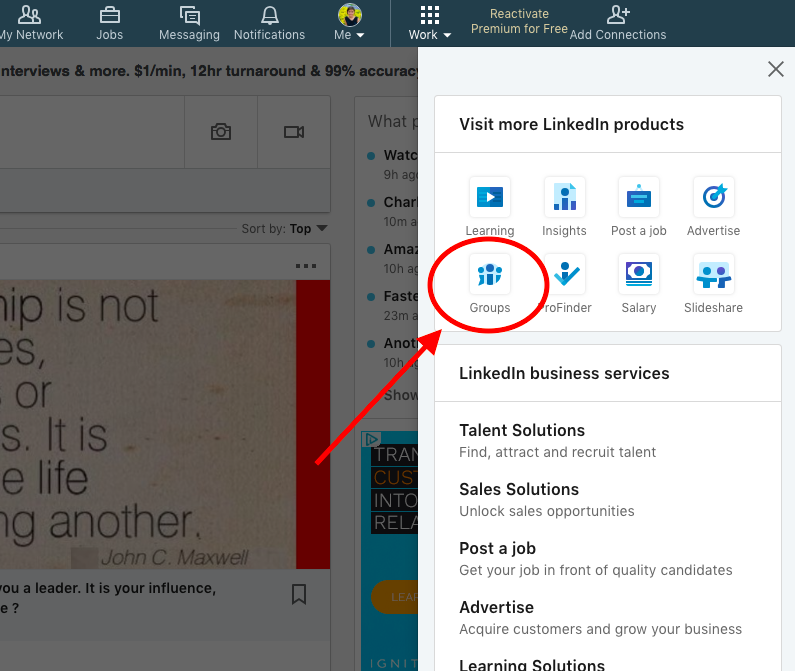The height and width of the screenshot is (671, 795).
Task: Click the John C. Maxwell quote image
Action: pyautogui.click(x=165, y=424)
